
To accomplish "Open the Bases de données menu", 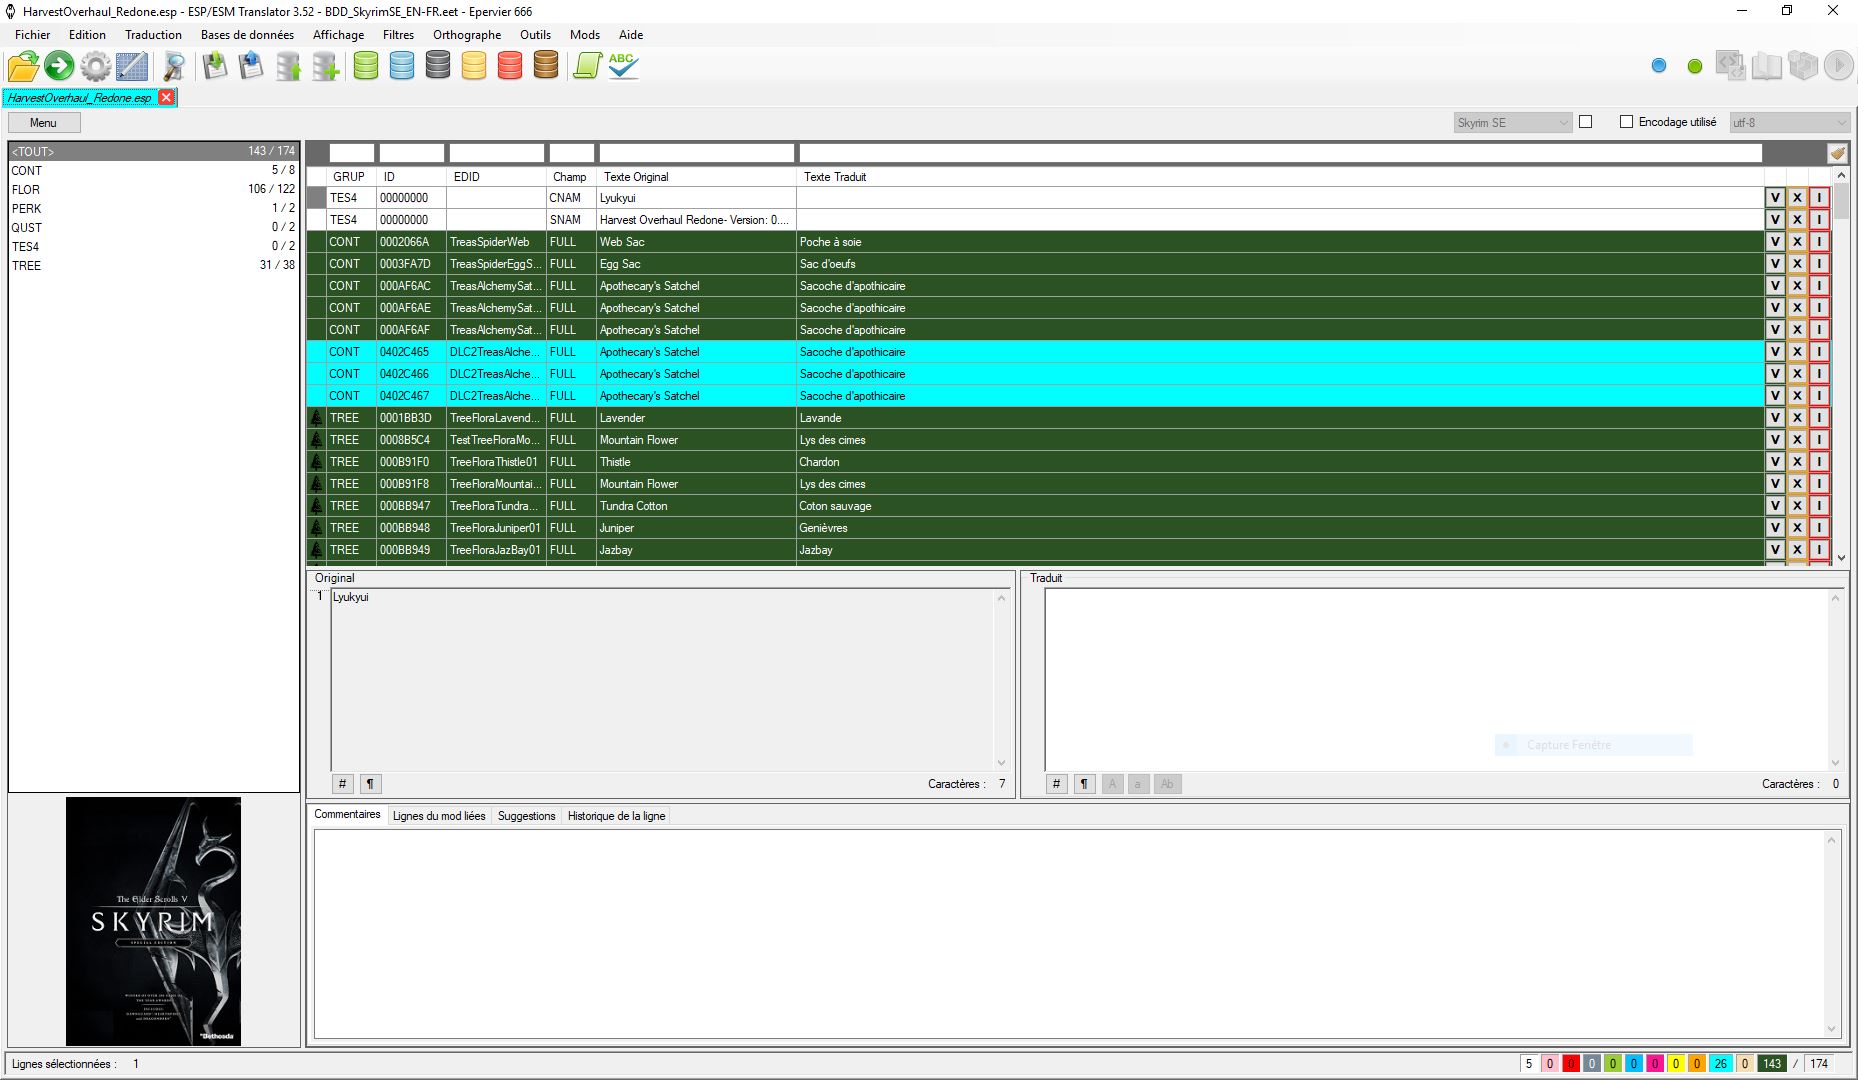I will click(247, 35).
